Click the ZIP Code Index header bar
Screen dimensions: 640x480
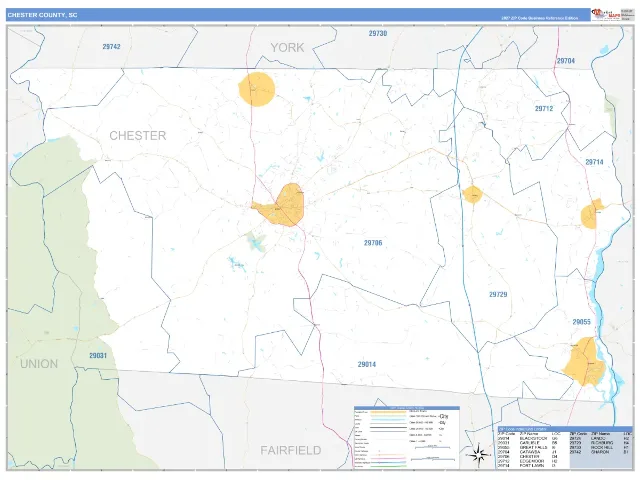coord(564,429)
